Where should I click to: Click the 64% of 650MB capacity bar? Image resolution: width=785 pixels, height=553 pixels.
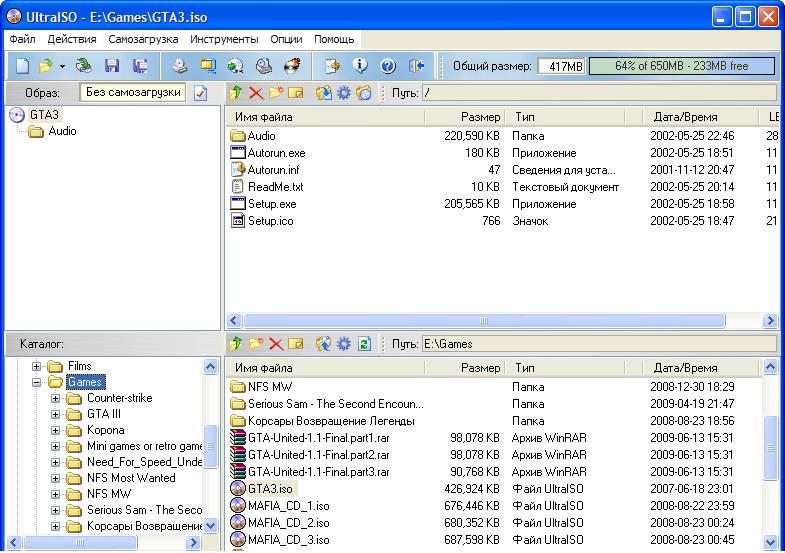[x=682, y=66]
